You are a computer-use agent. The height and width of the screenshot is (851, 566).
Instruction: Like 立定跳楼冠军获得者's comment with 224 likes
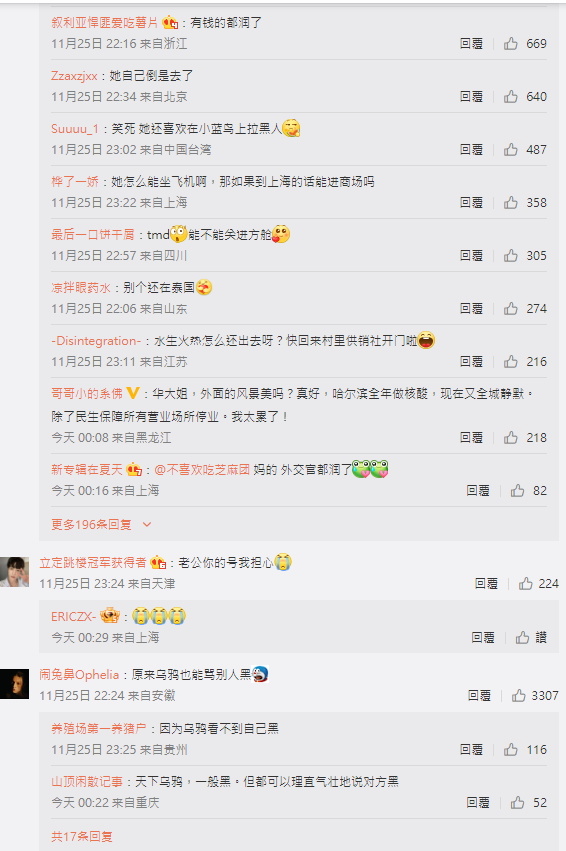525,583
